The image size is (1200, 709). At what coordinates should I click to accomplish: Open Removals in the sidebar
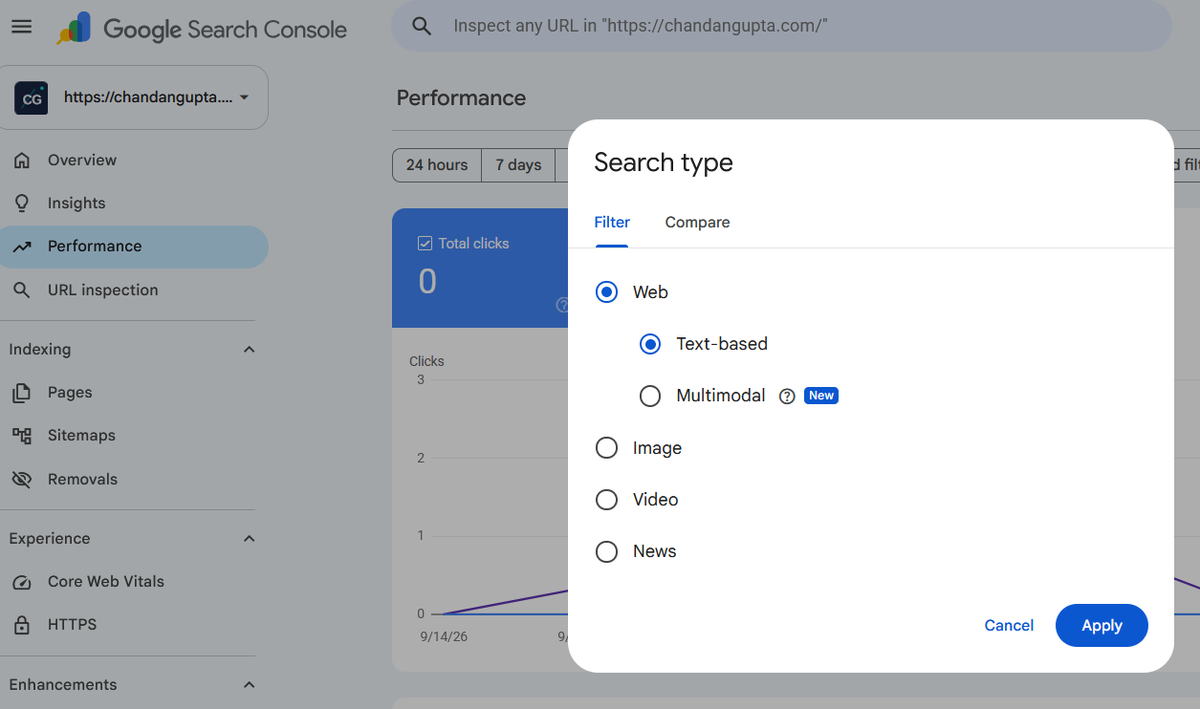click(134, 479)
